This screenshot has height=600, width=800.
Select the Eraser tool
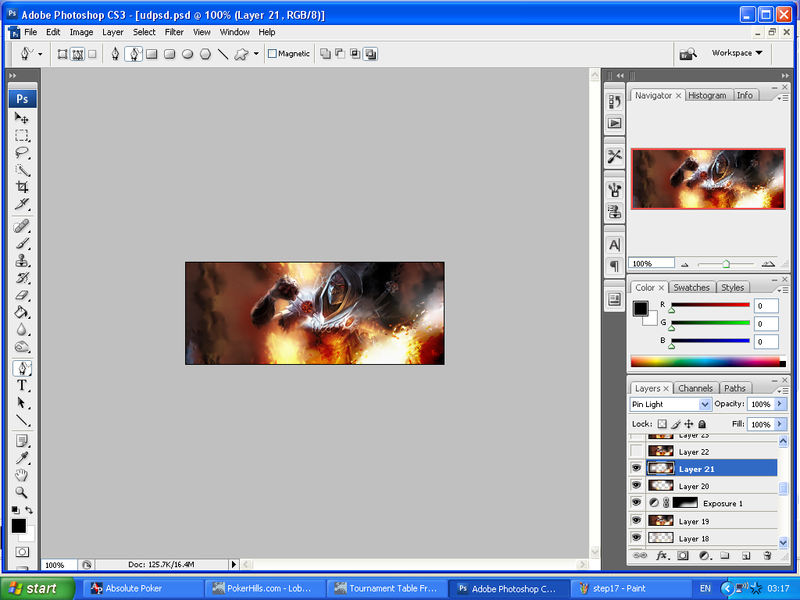[x=21, y=295]
